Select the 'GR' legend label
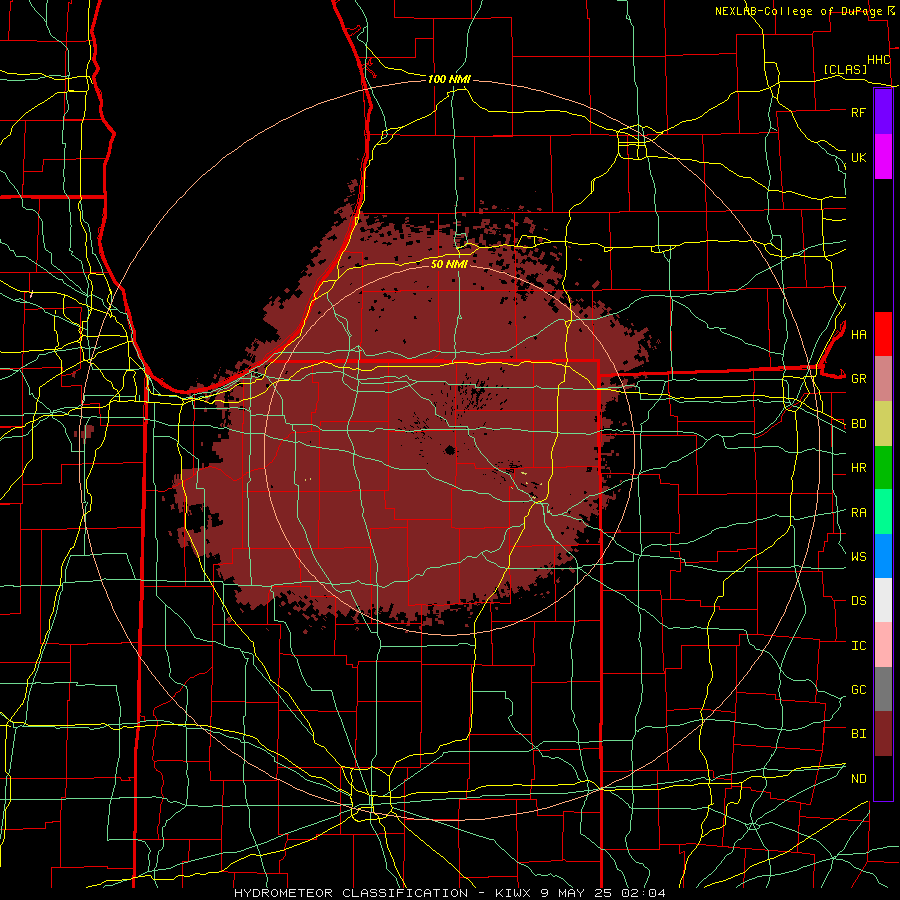This screenshot has width=900, height=900. click(x=858, y=379)
